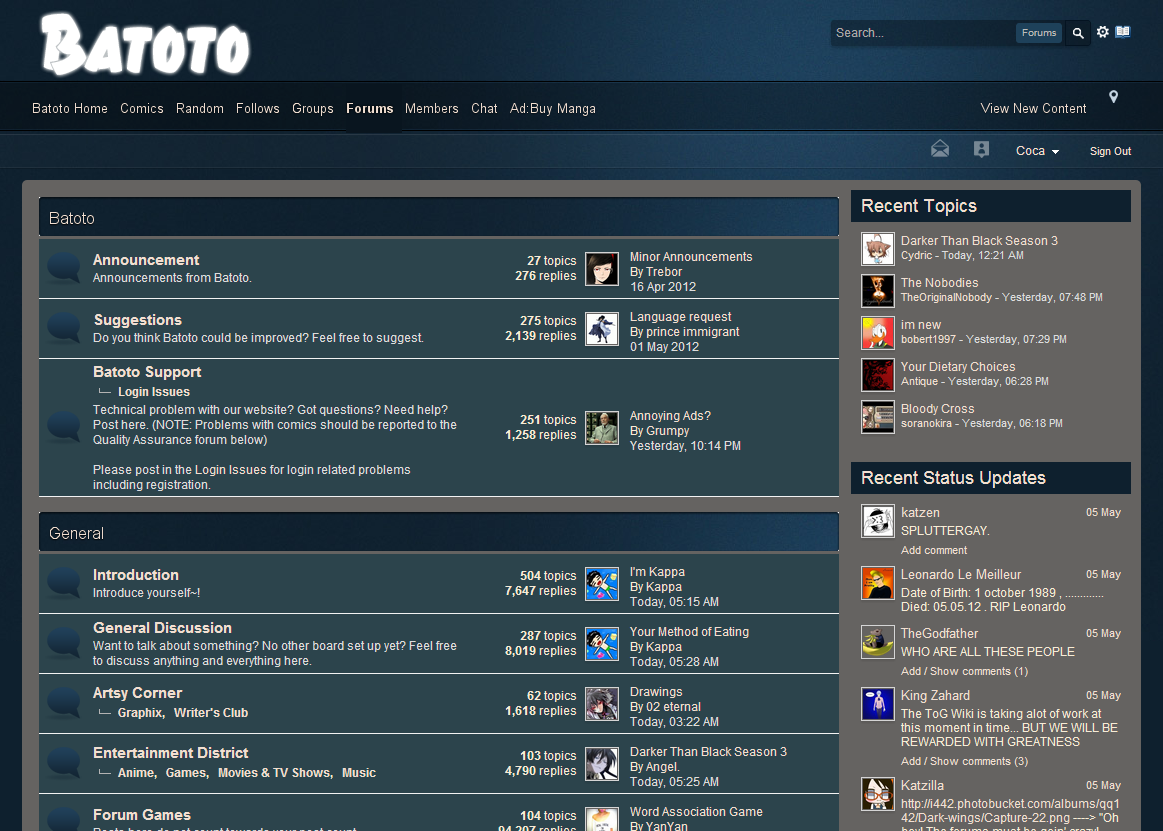Change search scope via Forums button
The image size is (1163, 831).
click(1038, 33)
